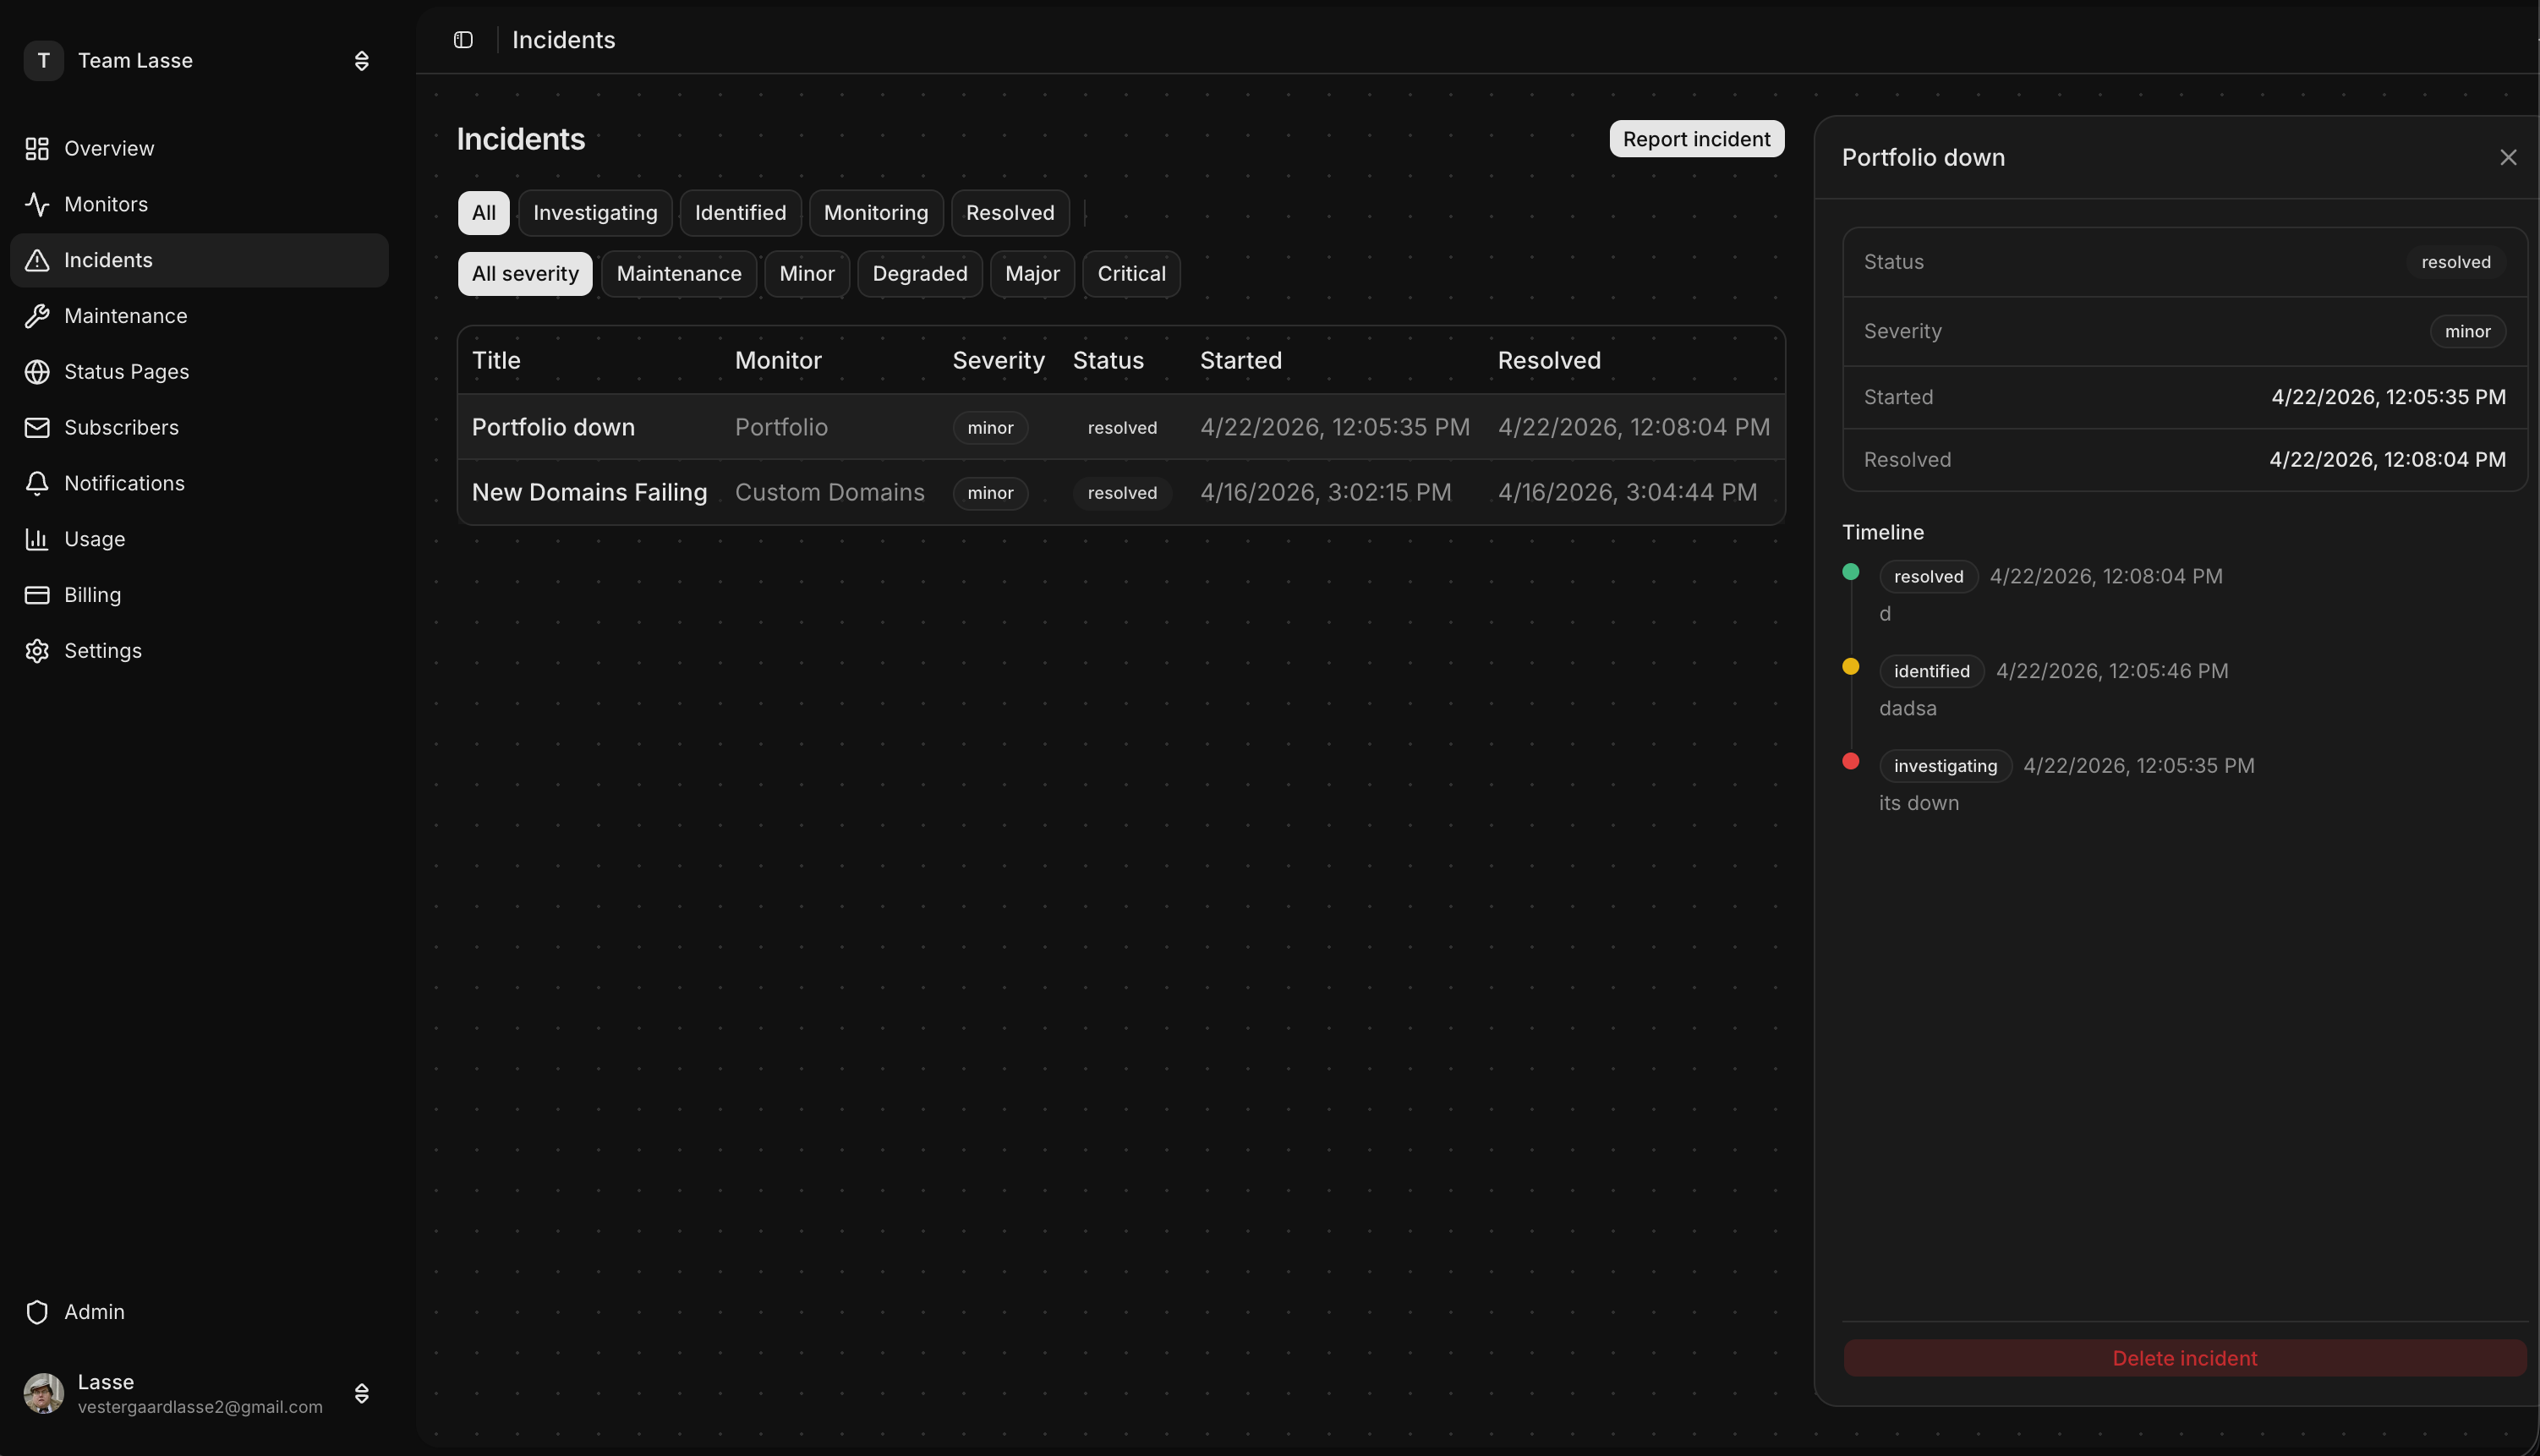Open Status Pages from the sidebar

[127, 371]
